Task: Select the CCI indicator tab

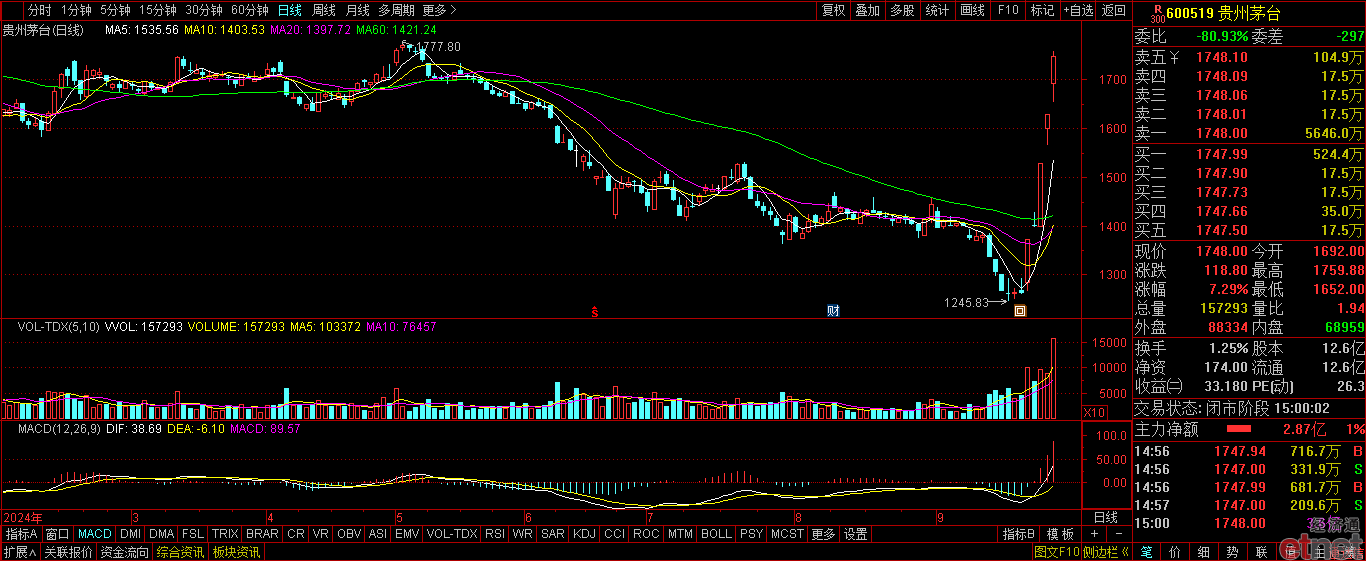Action: click(x=614, y=534)
